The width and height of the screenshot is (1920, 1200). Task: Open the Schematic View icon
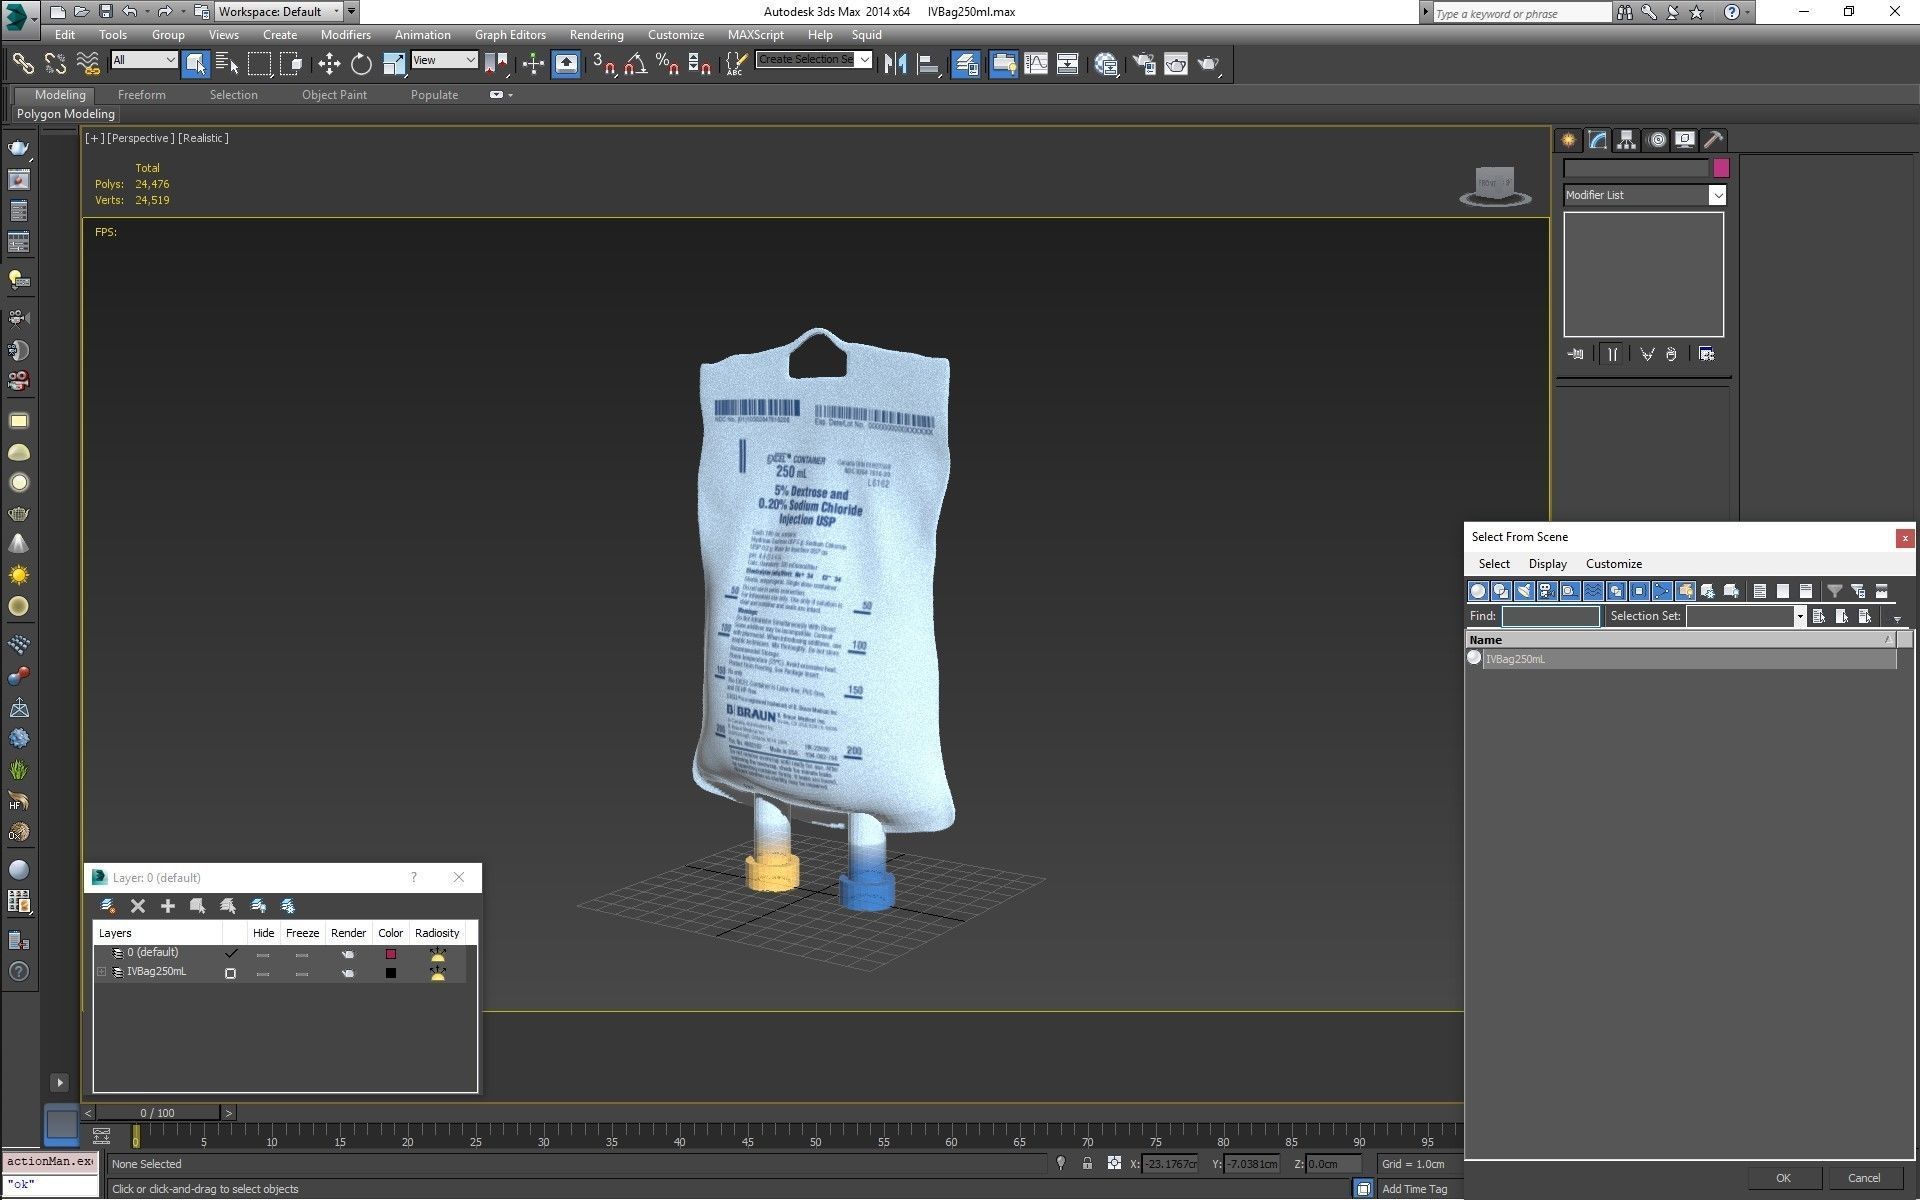click(x=1067, y=64)
